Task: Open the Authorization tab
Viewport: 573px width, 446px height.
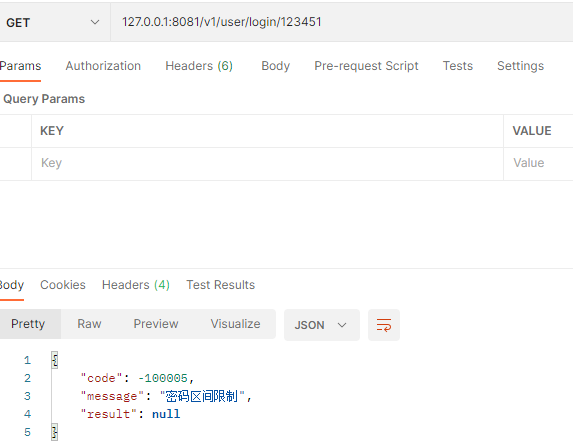Action: click(x=103, y=66)
